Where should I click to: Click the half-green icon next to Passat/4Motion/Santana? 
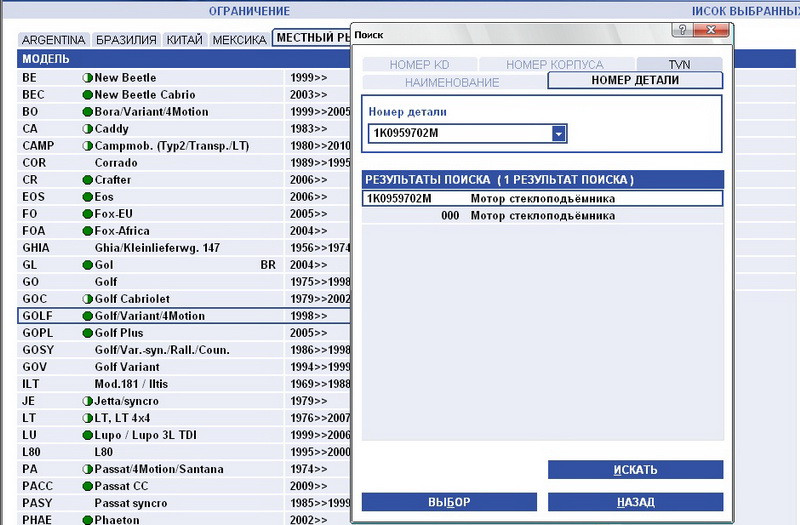pyautogui.click(x=87, y=469)
